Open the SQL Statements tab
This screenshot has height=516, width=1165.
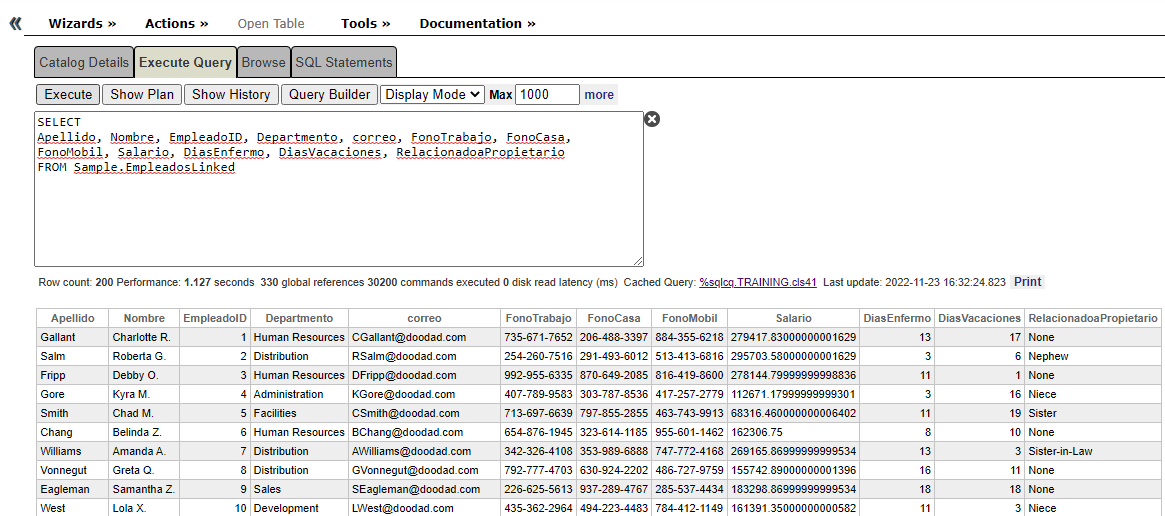tap(344, 62)
